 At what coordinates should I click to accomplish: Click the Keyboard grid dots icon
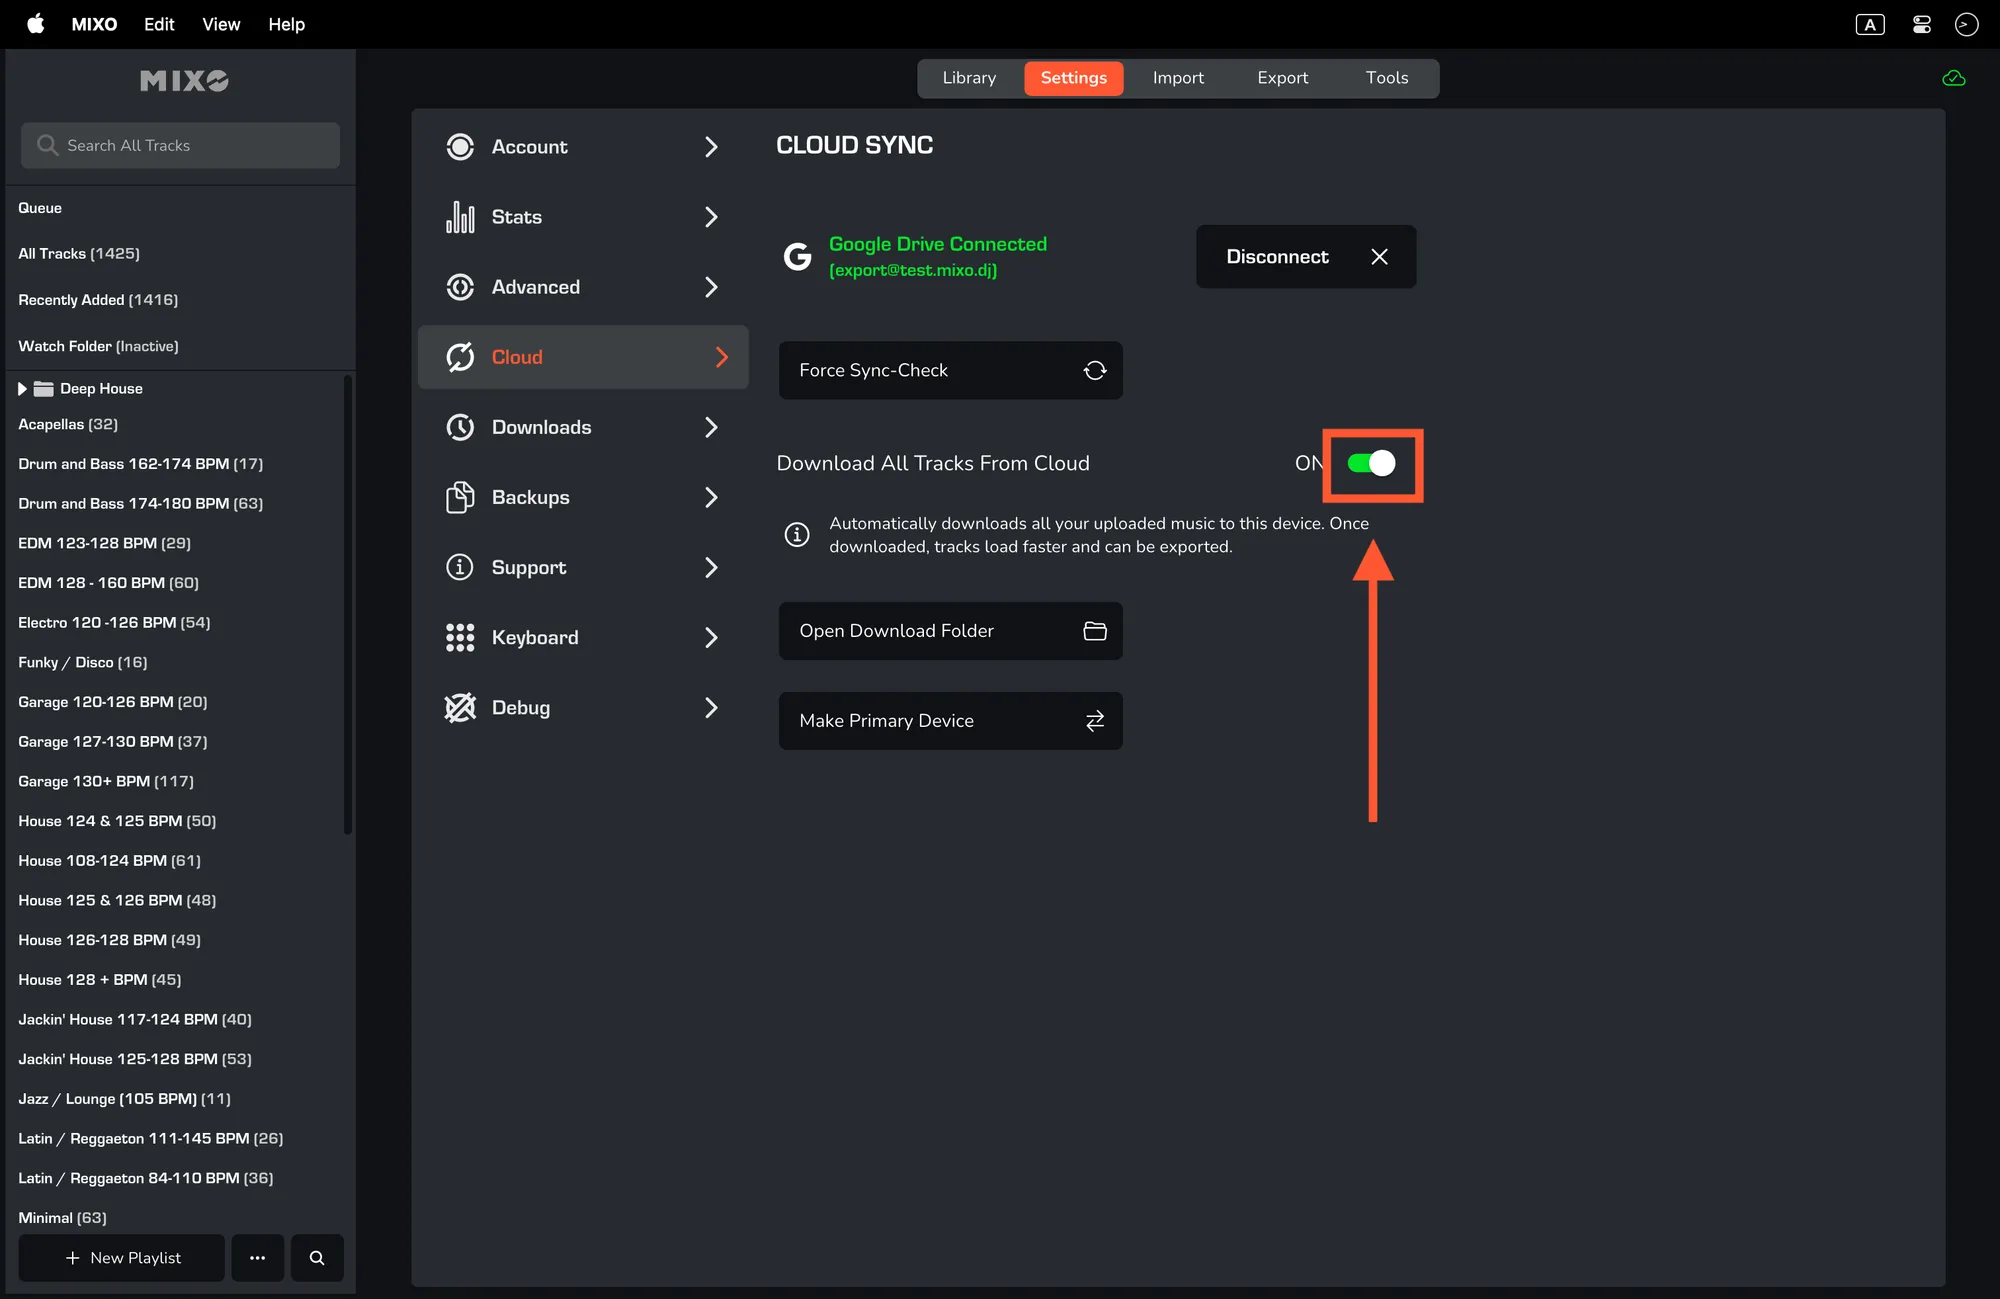460,637
